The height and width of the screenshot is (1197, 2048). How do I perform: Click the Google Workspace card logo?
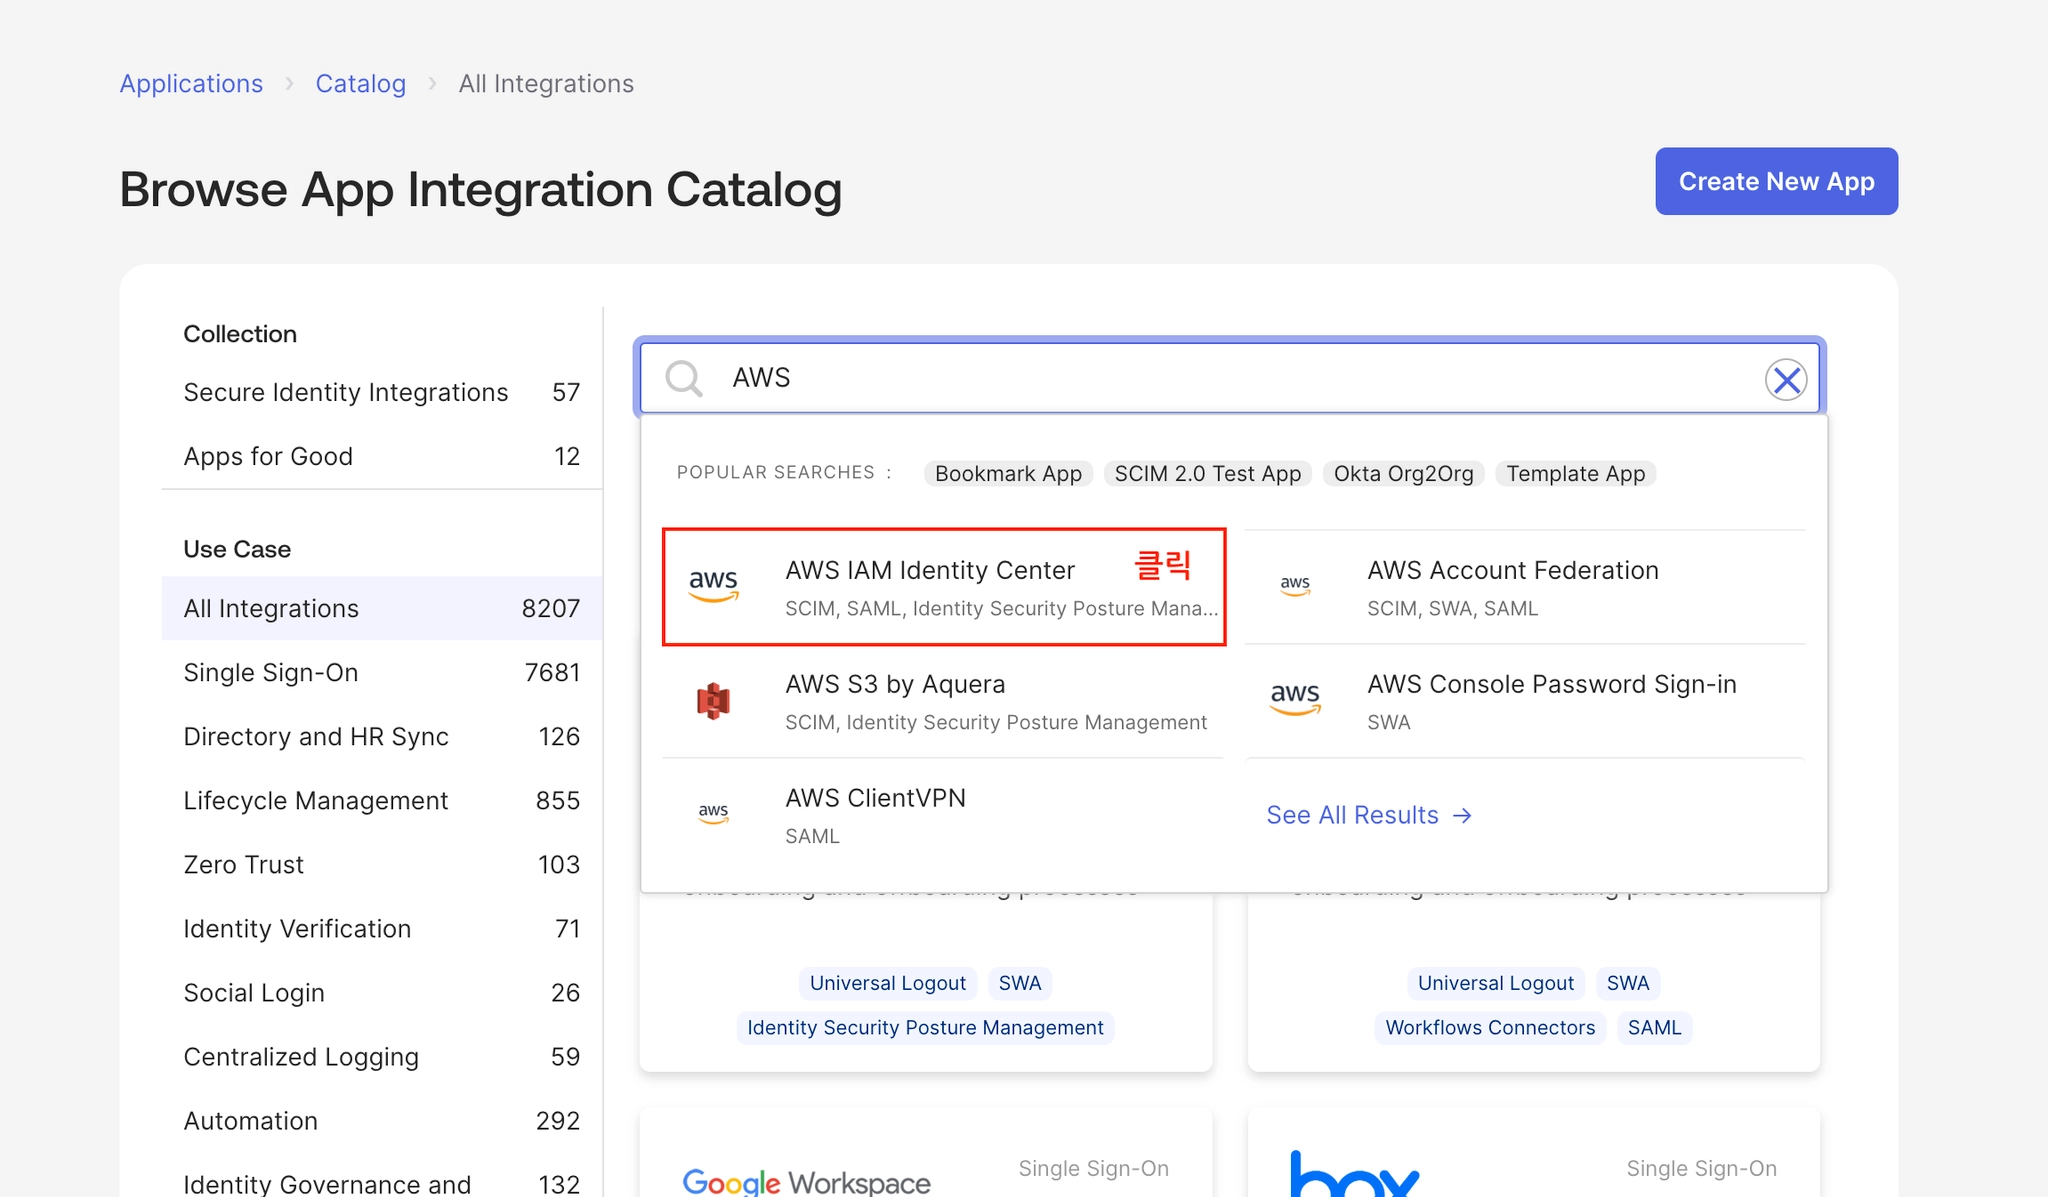click(x=806, y=1182)
